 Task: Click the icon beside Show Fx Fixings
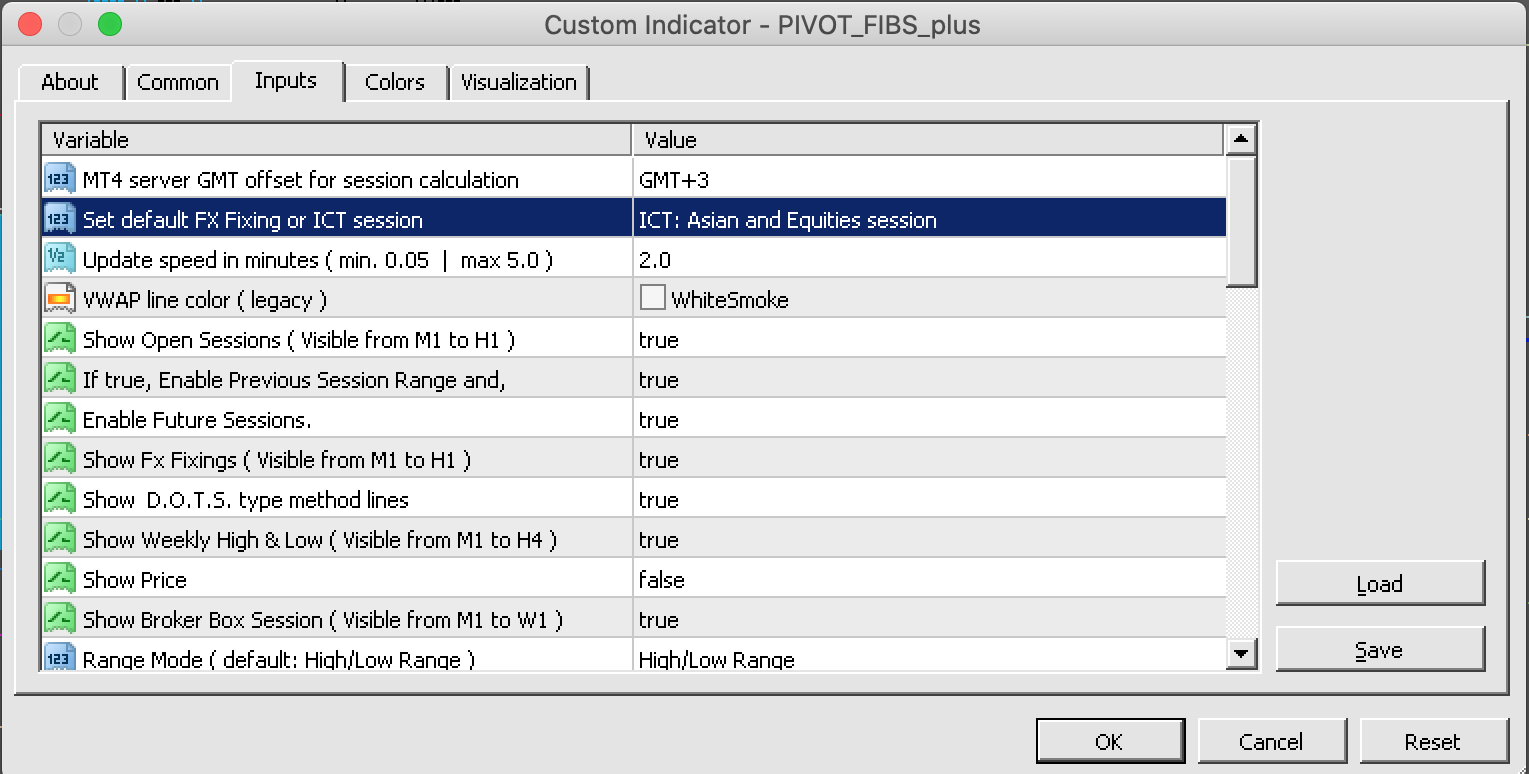point(60,460)
